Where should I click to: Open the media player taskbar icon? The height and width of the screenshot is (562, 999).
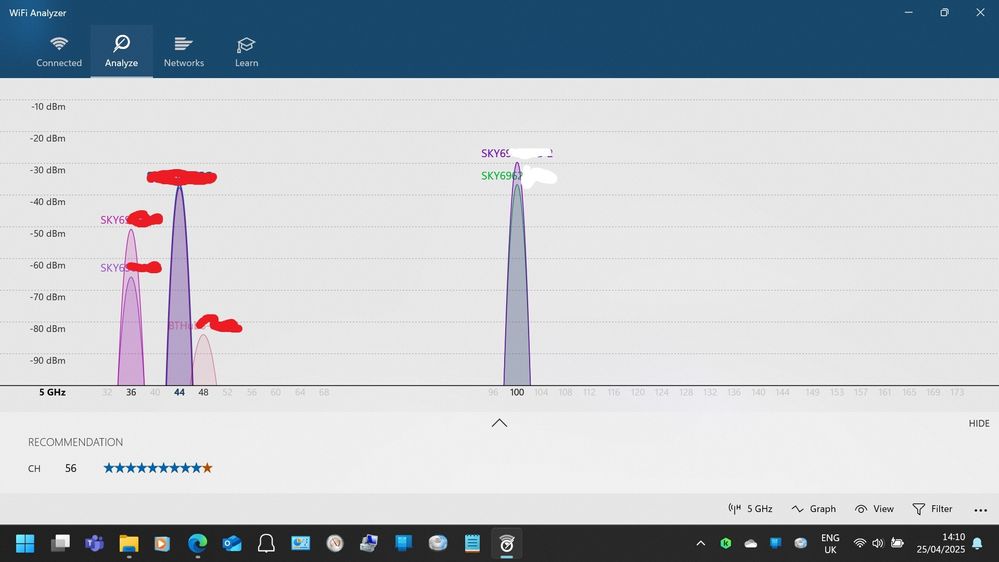(x=162, y=544)
